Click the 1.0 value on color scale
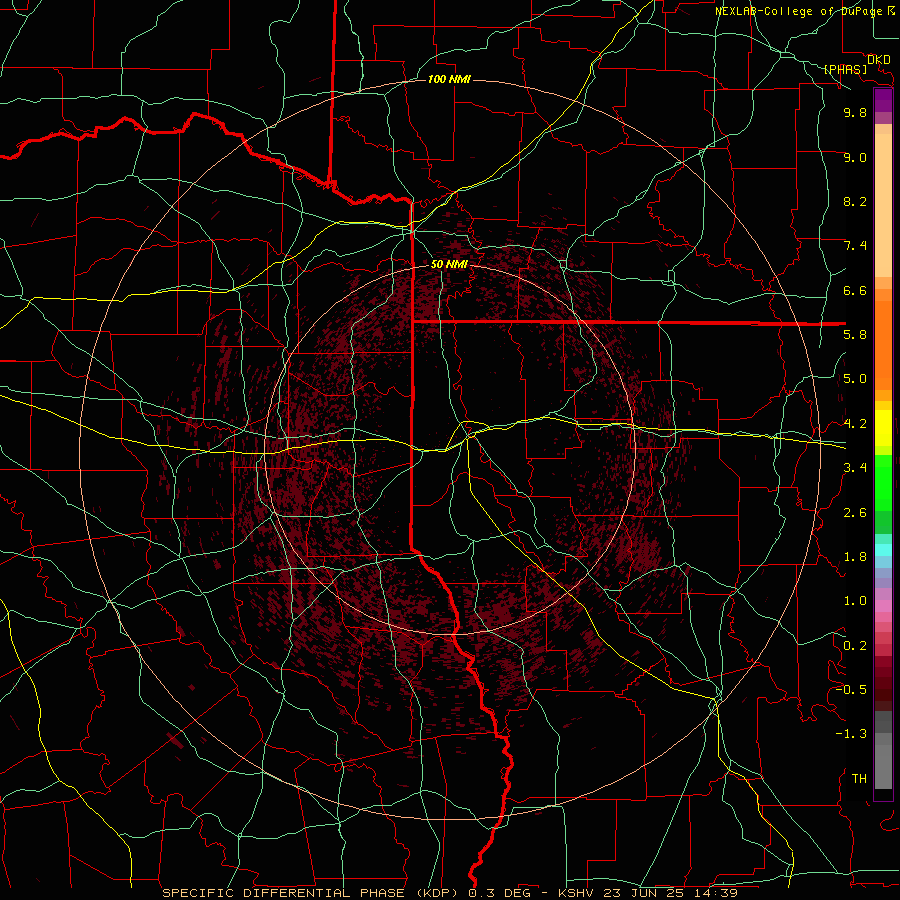The width and height of the screenshot is (900, 900). [x=855, y=601]
